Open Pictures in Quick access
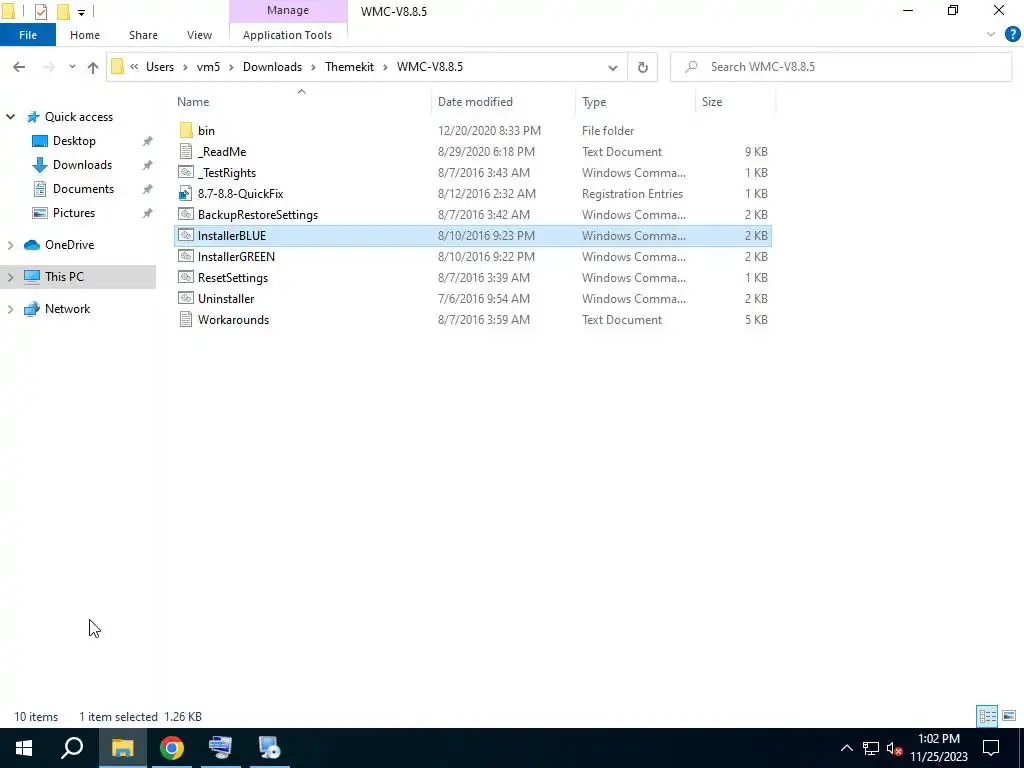Image resolution: width=1024 pixels, height=768 pixels. (74, 213)
